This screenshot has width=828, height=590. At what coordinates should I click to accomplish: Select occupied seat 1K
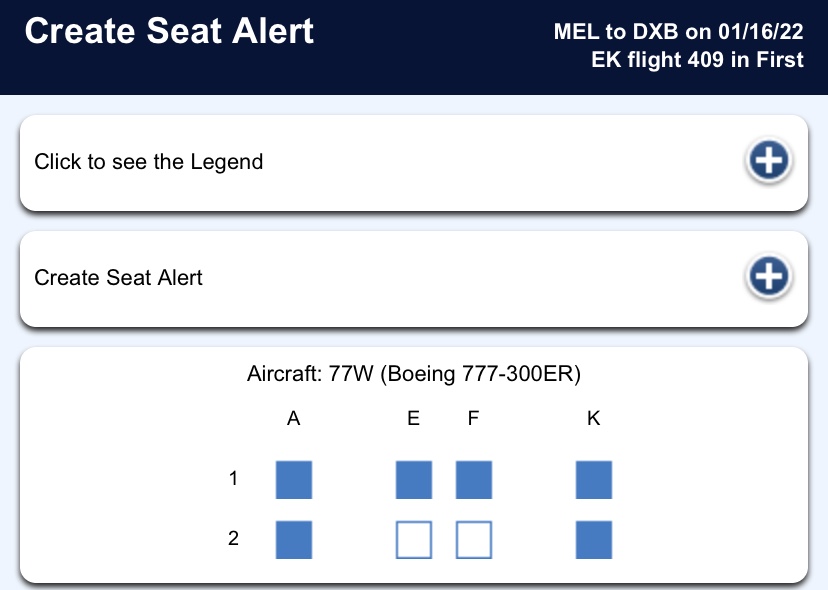594,480
